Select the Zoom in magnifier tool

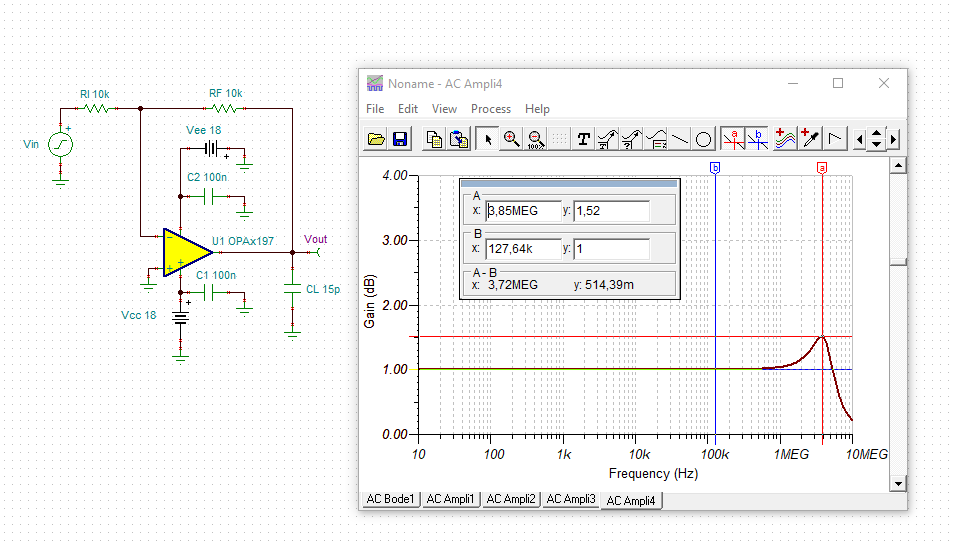(511, 139)
